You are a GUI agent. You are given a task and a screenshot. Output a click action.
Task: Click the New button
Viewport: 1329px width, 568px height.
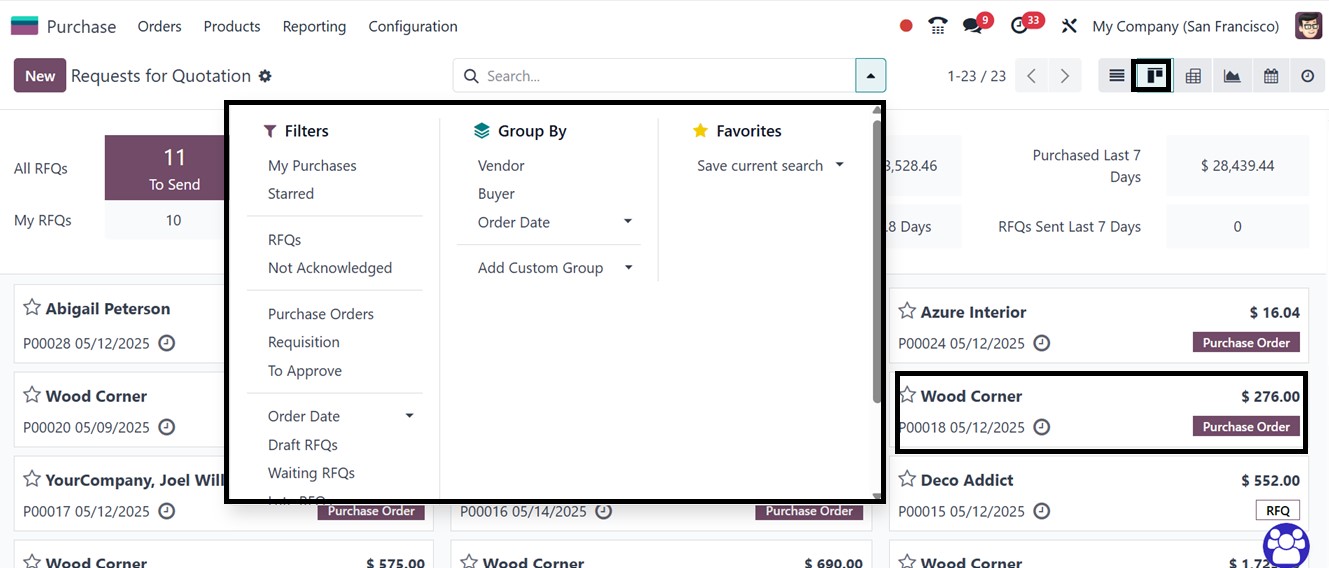pyautogui.click(x=40, y=76)
